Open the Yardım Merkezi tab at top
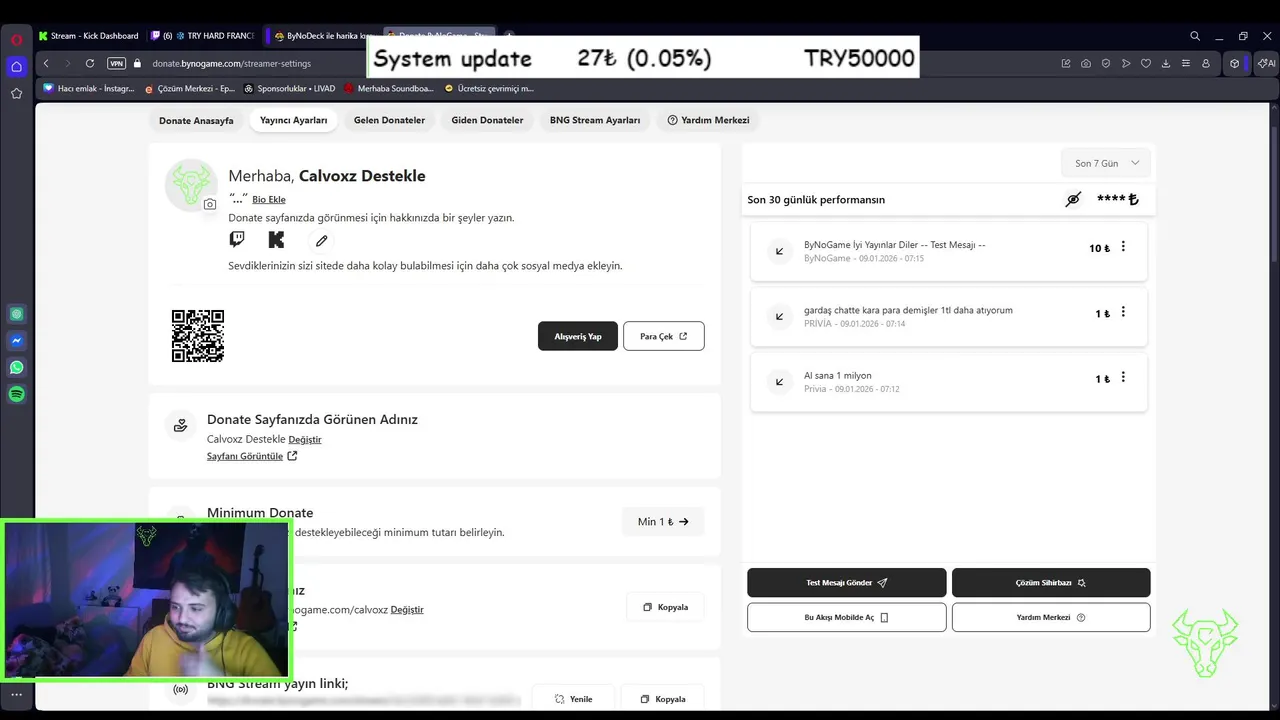This screenshot has width=1280, height=720. click(708, 120)
